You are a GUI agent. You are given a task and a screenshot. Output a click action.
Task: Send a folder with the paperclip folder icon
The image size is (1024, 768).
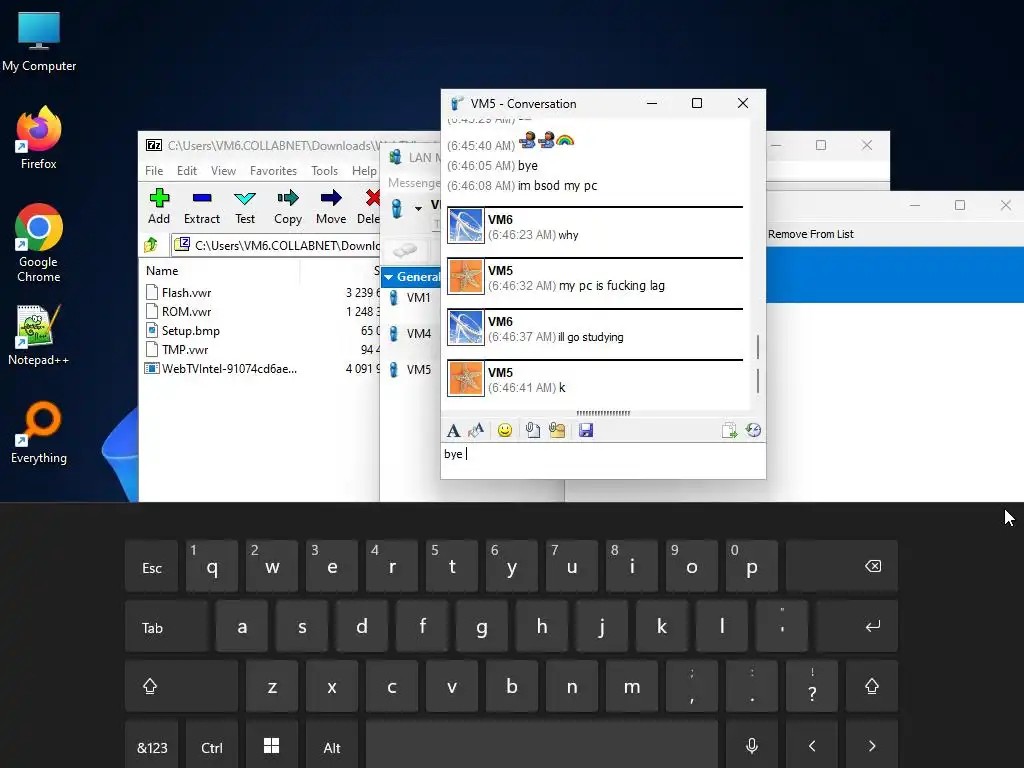(557, 430)
